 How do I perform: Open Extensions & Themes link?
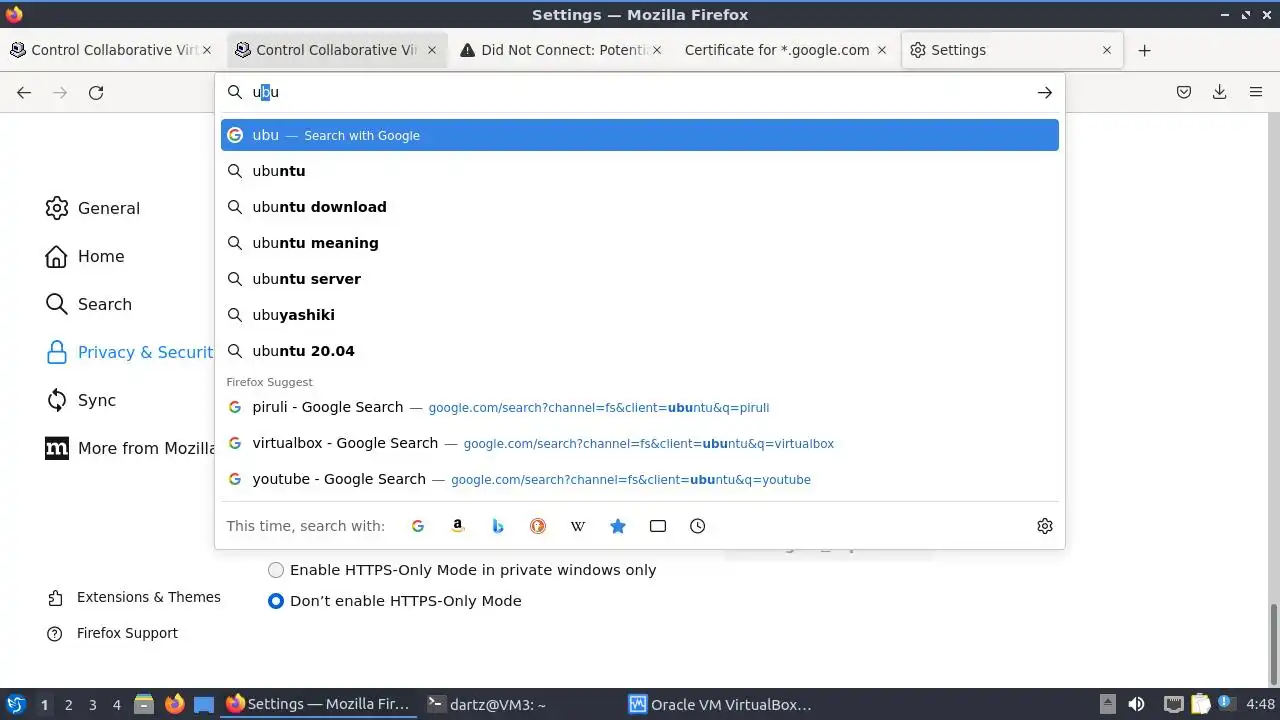point(134,597)
